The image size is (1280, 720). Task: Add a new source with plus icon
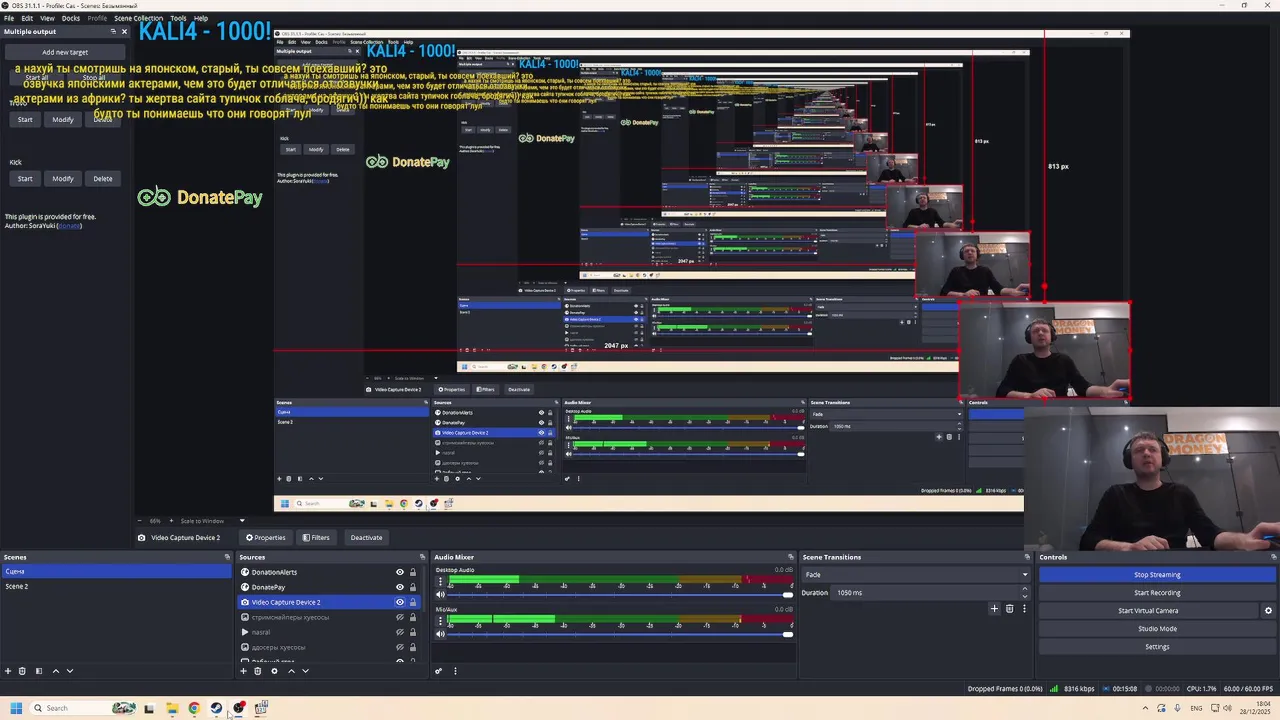(243, 671)
